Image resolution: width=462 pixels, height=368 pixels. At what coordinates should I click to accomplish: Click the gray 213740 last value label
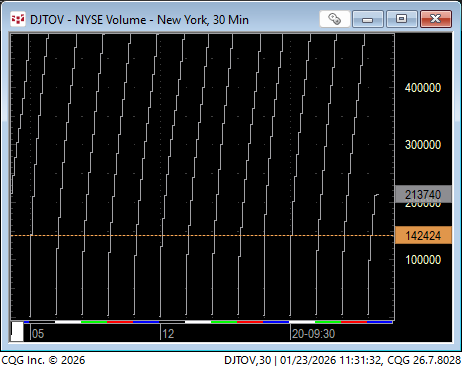[x=423, y=194]
